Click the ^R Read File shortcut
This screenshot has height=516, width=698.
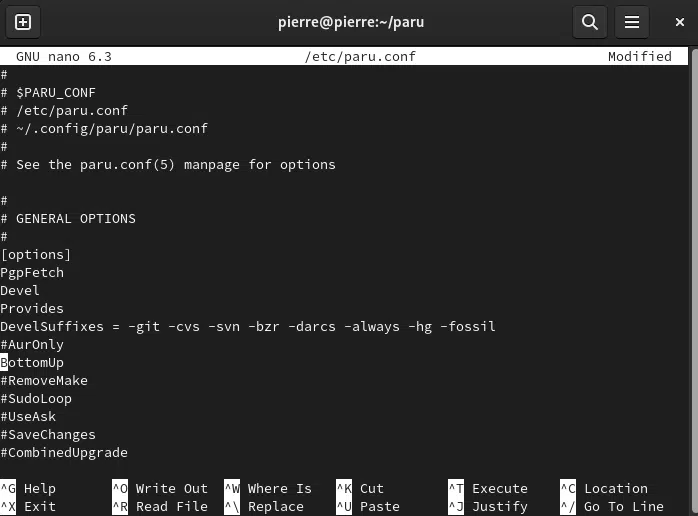point(160,507)
